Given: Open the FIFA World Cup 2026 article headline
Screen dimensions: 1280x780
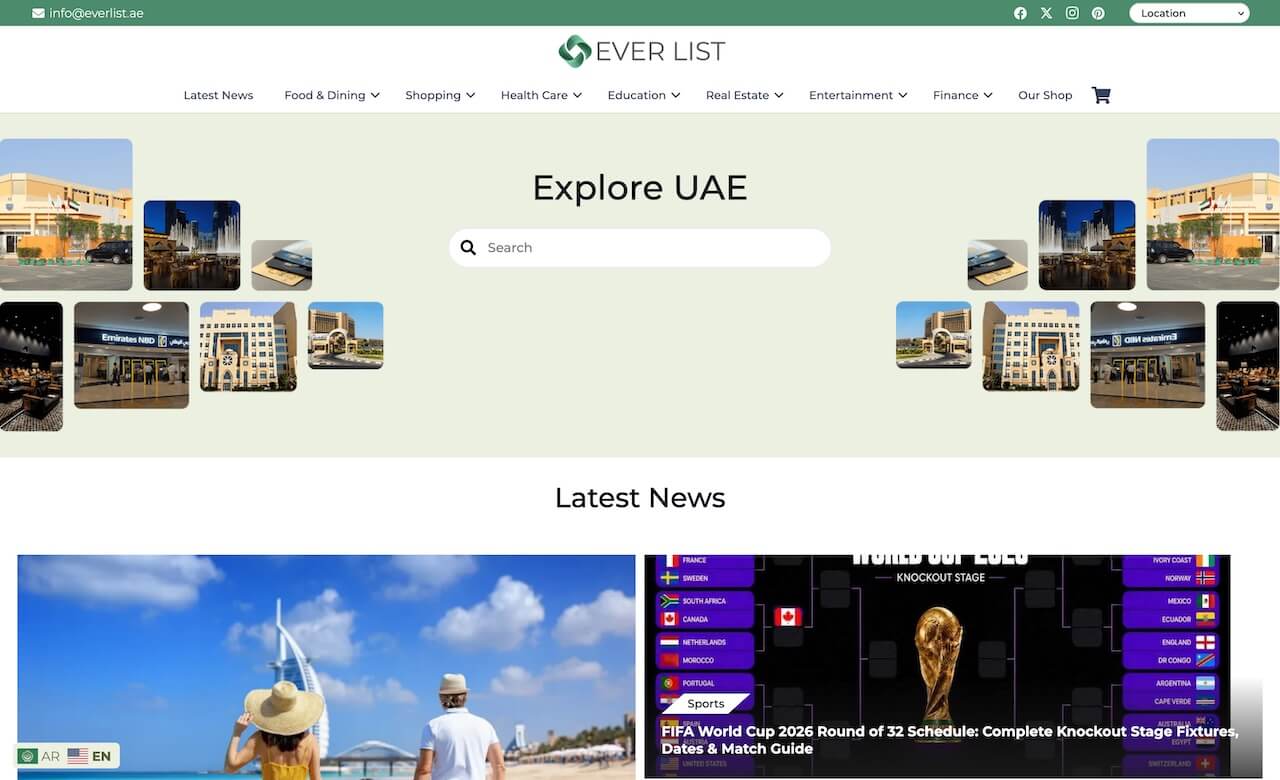Looking at the screenshot, I should [x=949, y=740].
